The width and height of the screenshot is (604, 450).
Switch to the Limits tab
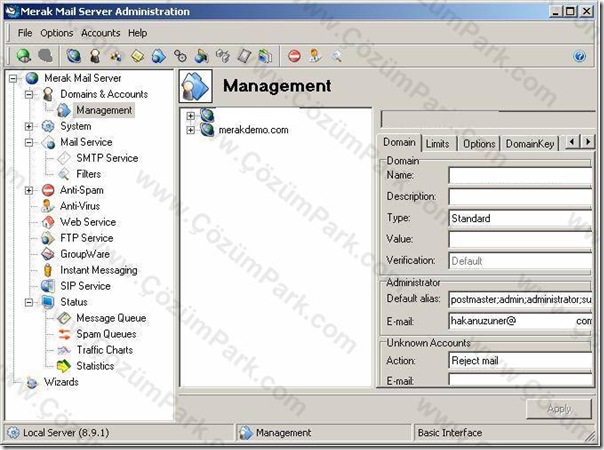pos(438,144)
